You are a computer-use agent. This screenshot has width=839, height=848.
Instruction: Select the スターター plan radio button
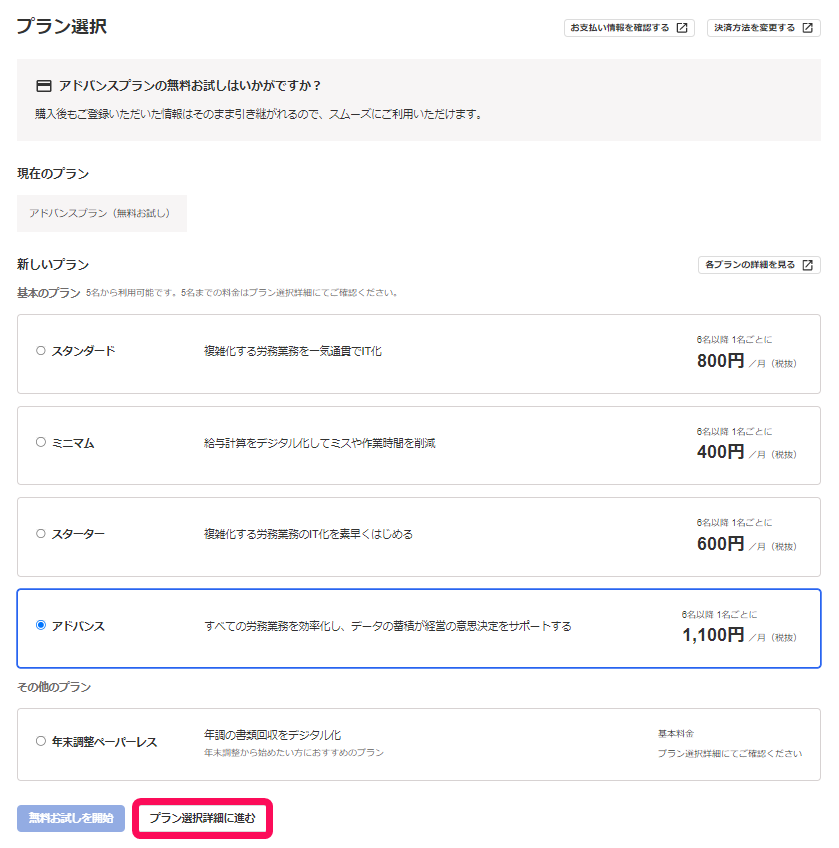(41, 533)
